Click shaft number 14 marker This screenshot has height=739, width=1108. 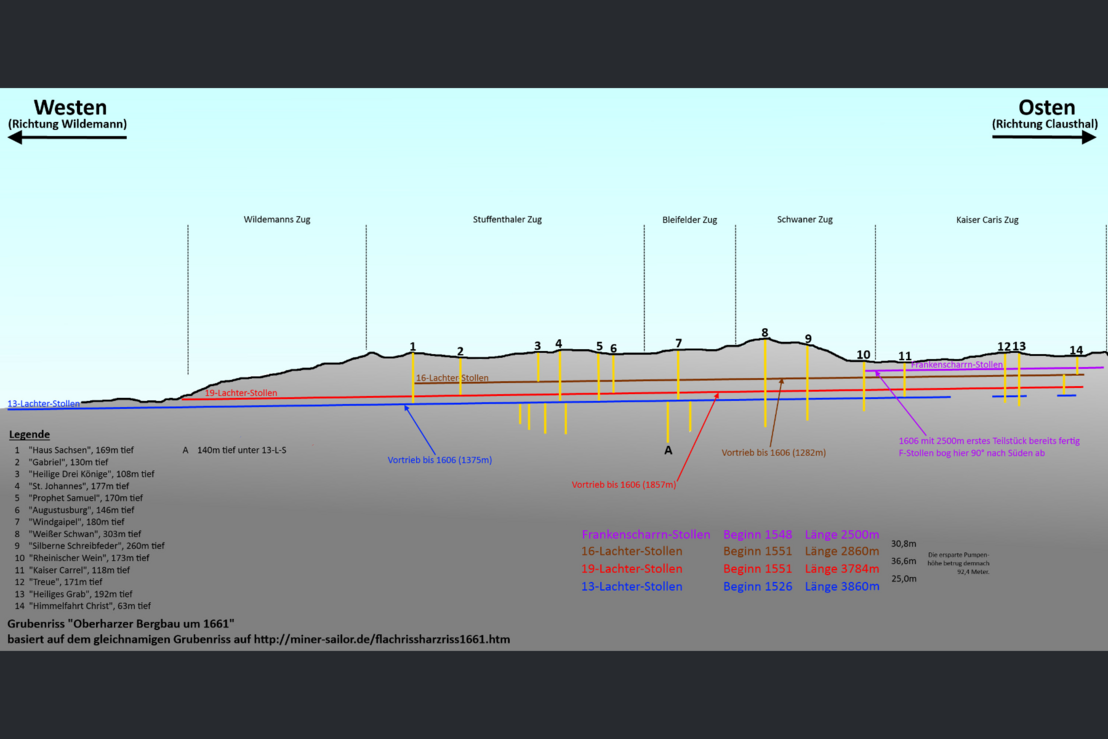(x=1076, y=350)
